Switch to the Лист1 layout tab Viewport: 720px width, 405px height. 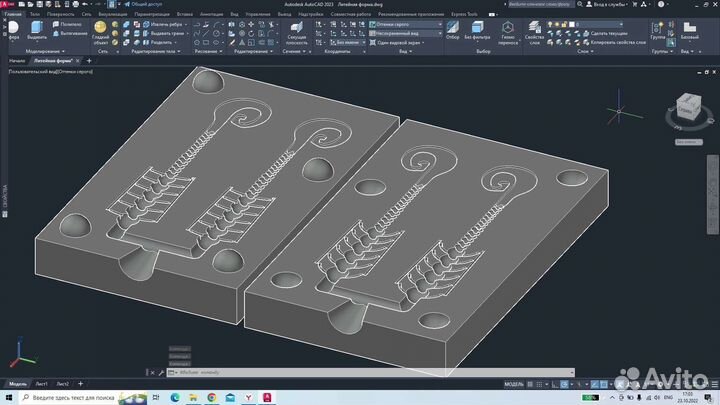41,384
